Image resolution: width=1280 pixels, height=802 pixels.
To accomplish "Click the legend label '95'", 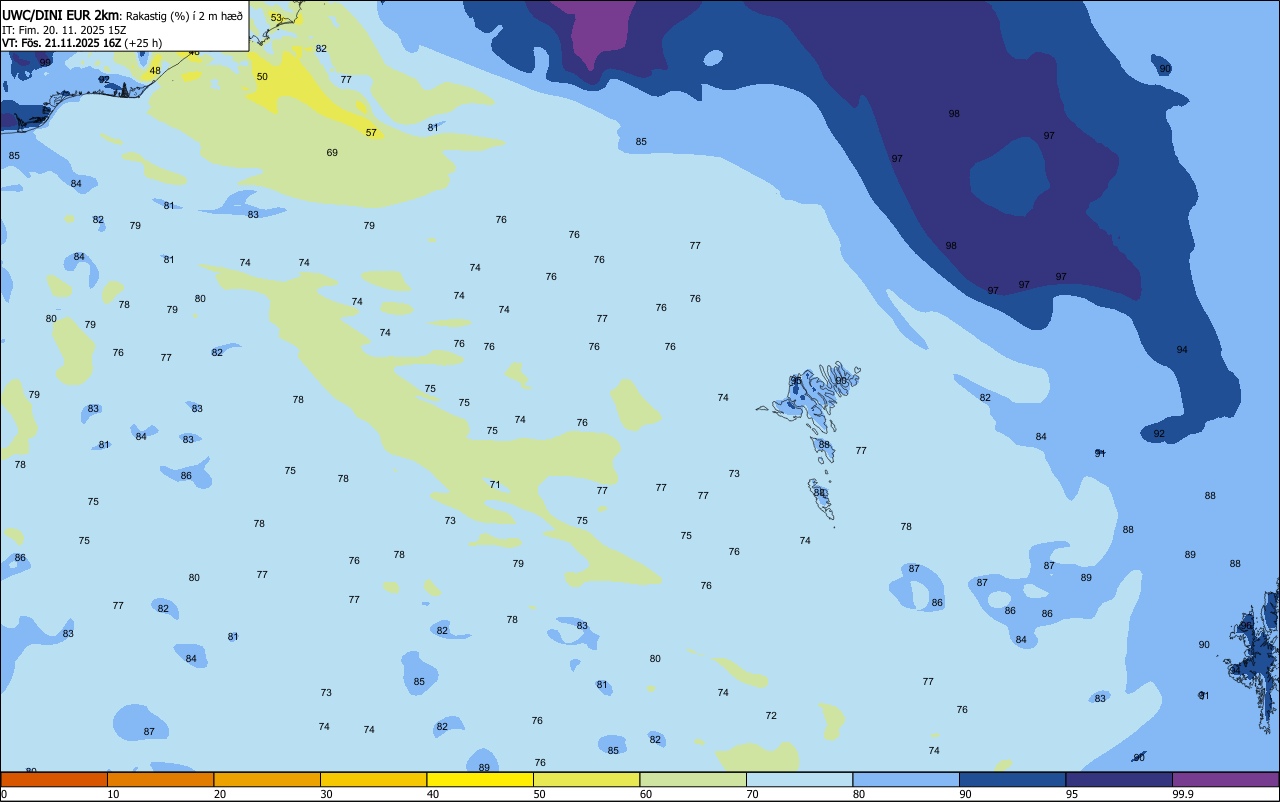I will (x=1071, y=794).
